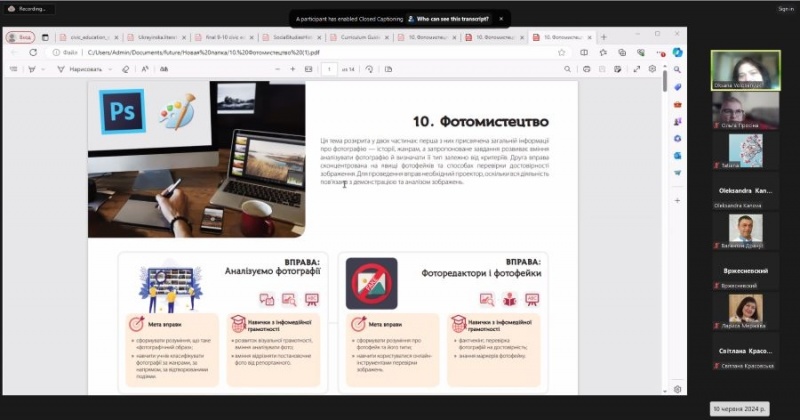Click the zoom in plus button
800x420 pixels.
[x=293, y=69]
